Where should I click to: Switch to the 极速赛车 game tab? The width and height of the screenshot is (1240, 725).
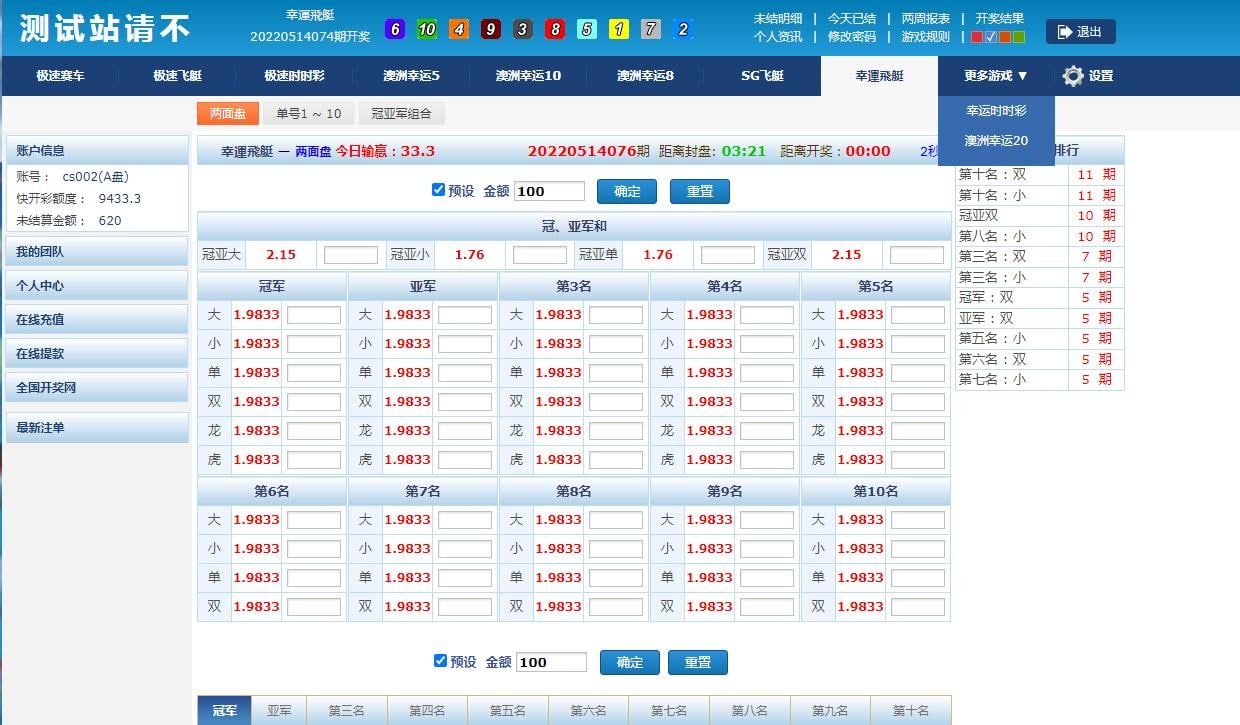click(60, 76)
